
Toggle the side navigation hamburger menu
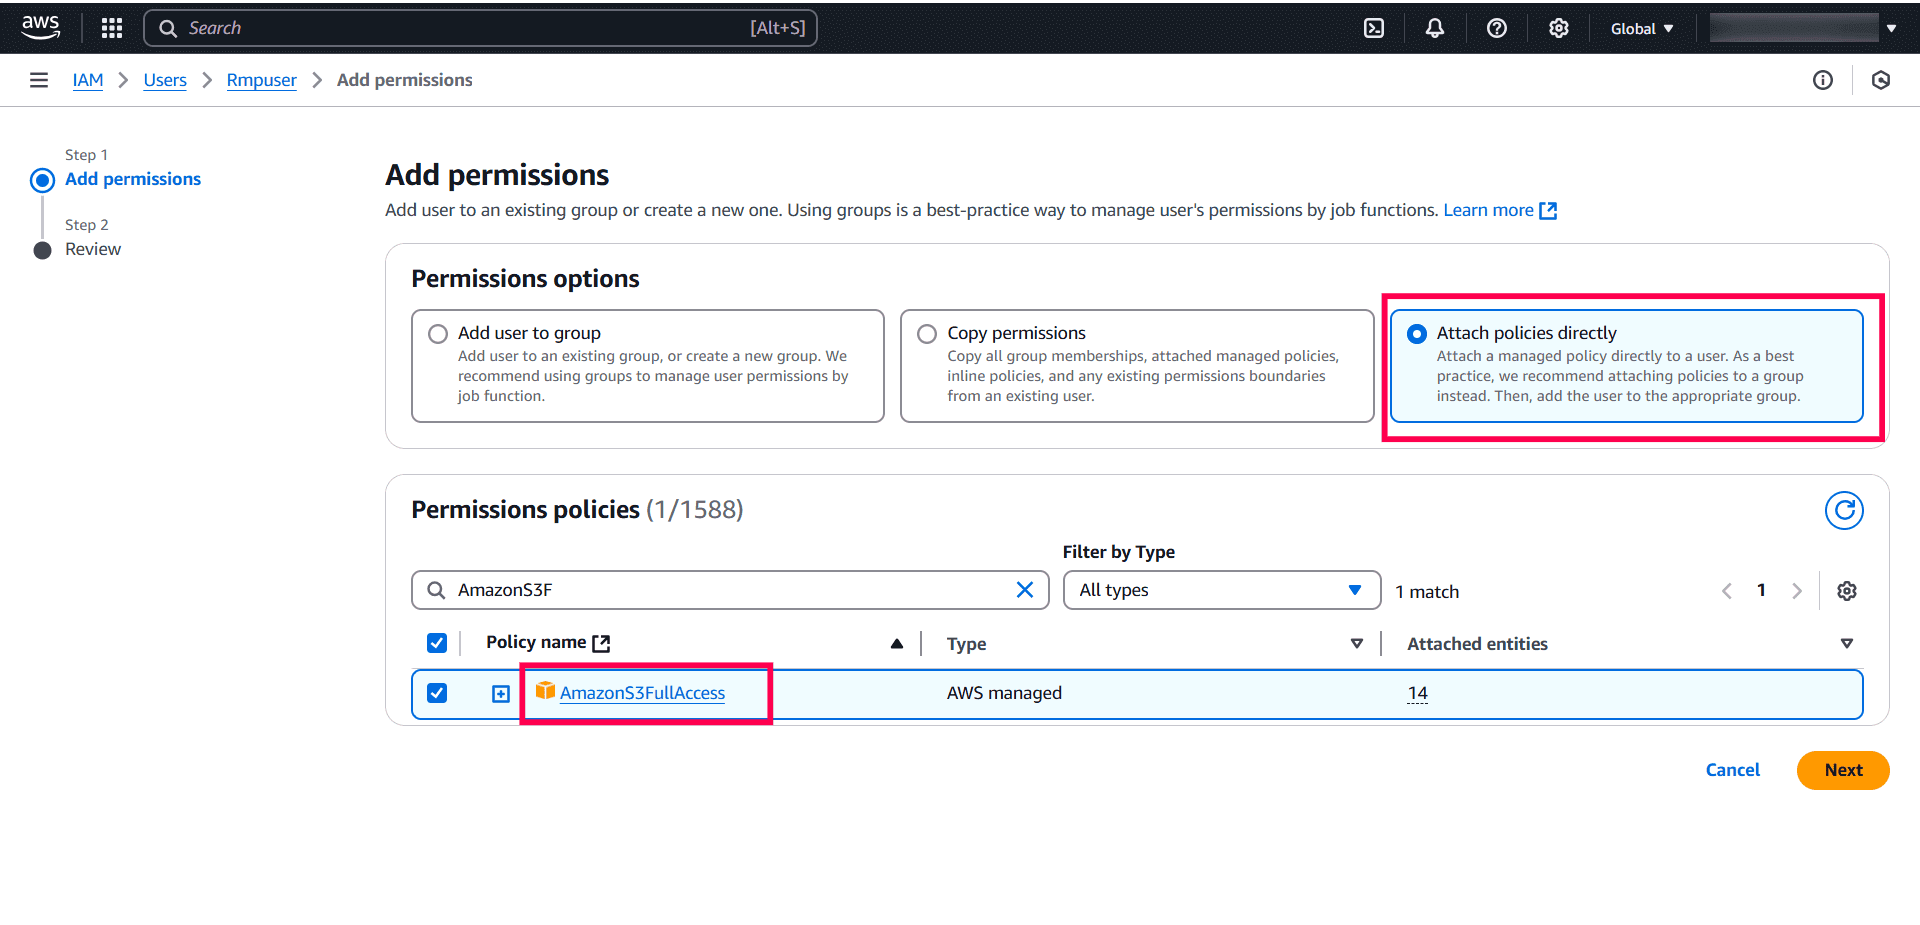pyautogui.click(x=39, y=80)
